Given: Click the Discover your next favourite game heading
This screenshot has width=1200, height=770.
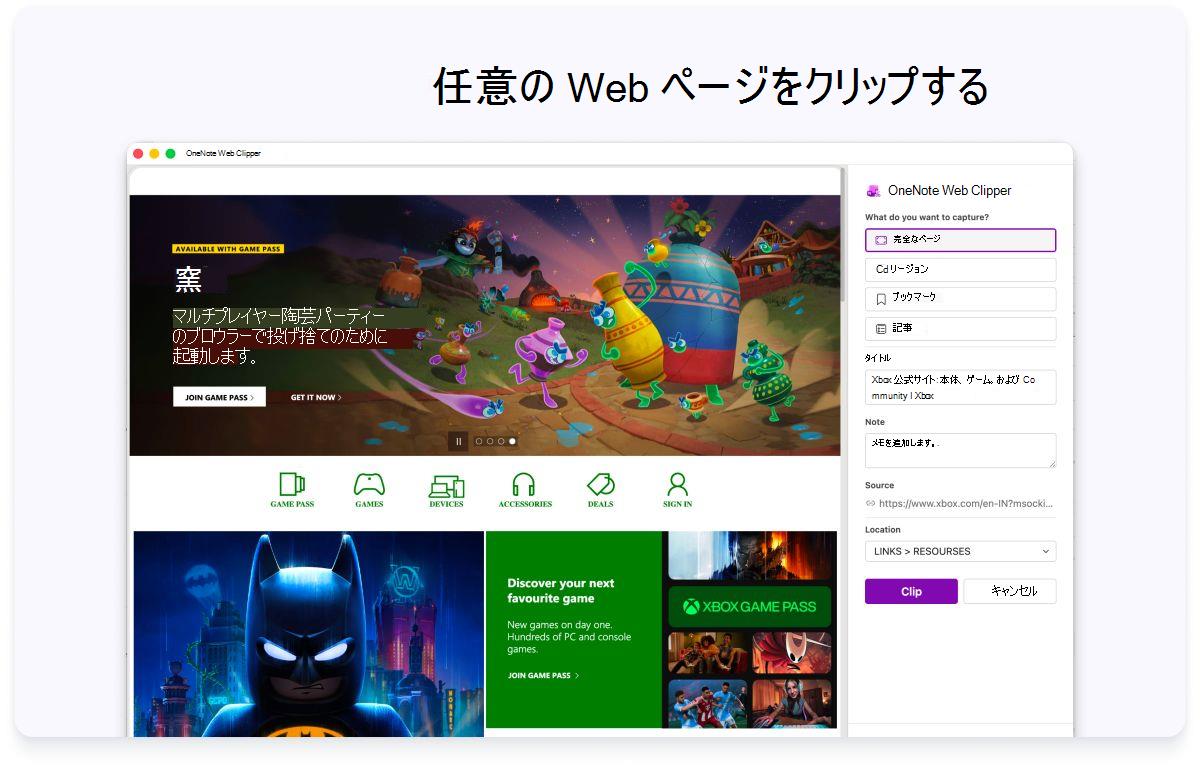Looking at the screenshot, I should 561,591.
